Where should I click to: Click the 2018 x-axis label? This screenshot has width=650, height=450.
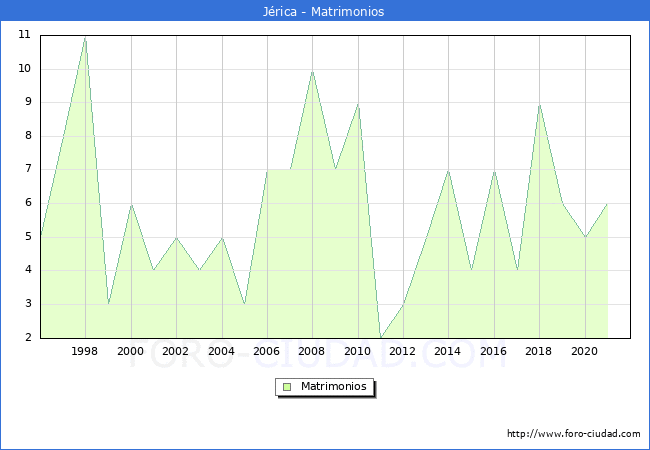[538, 351]
